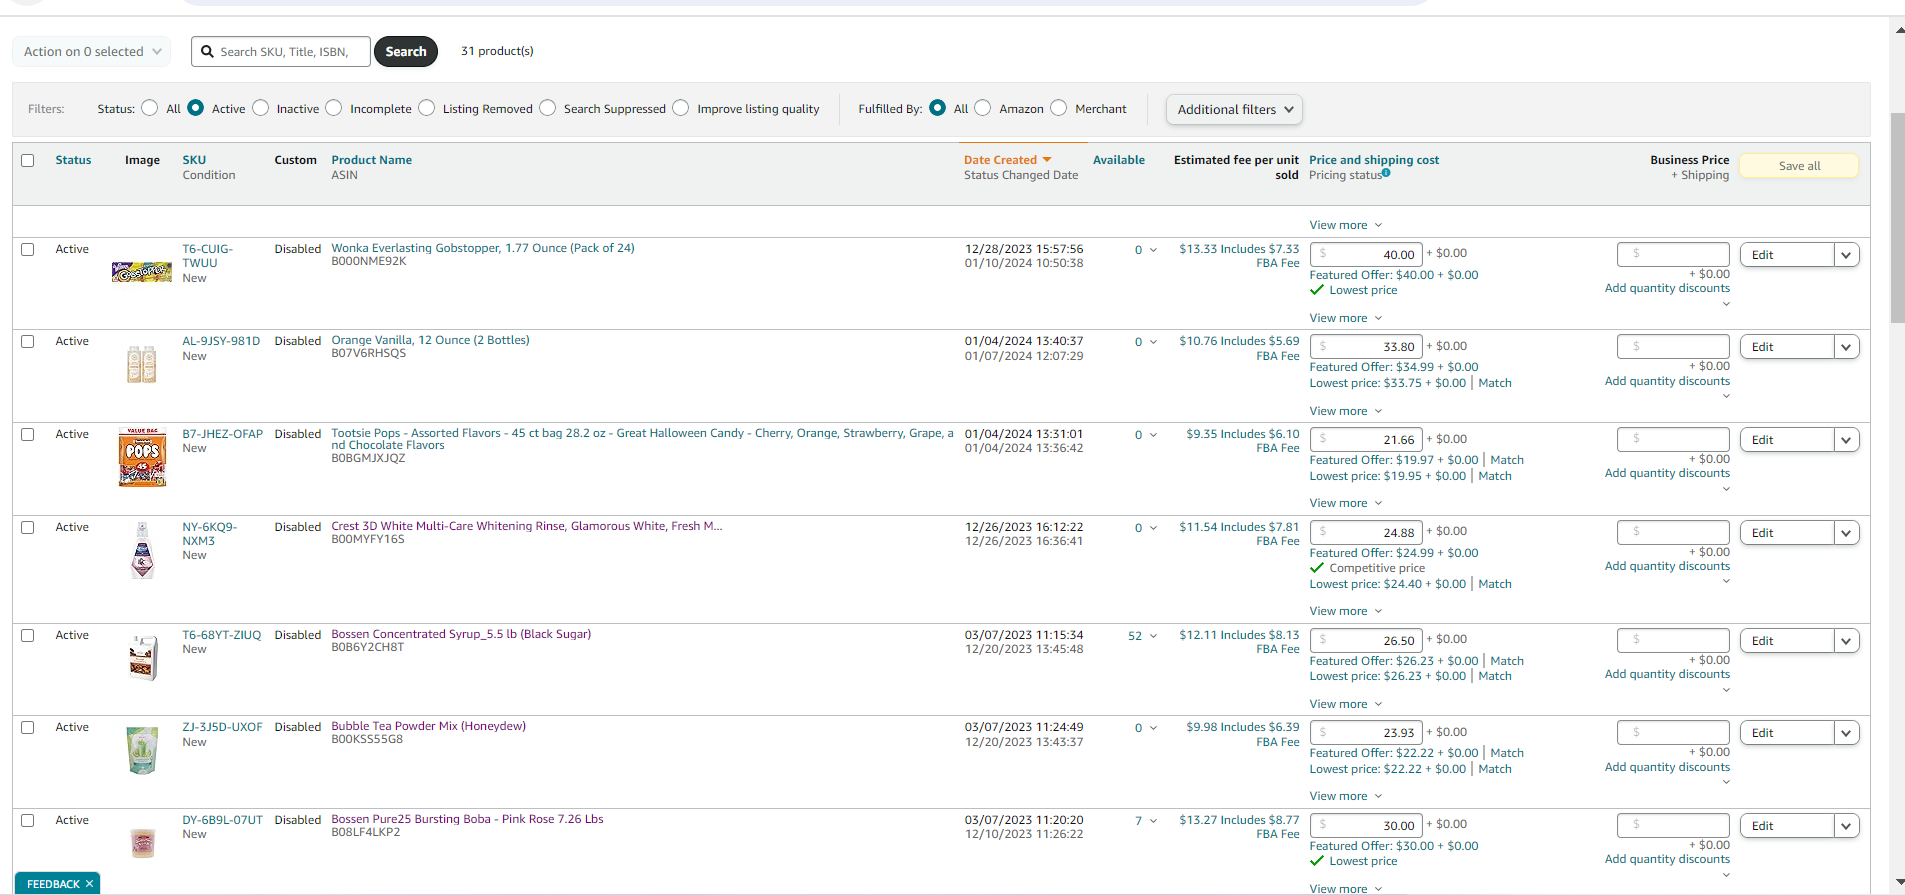Viewport: 1905px width, 895px height.
Task: Click the Available column header
Action: [1119, 160]
